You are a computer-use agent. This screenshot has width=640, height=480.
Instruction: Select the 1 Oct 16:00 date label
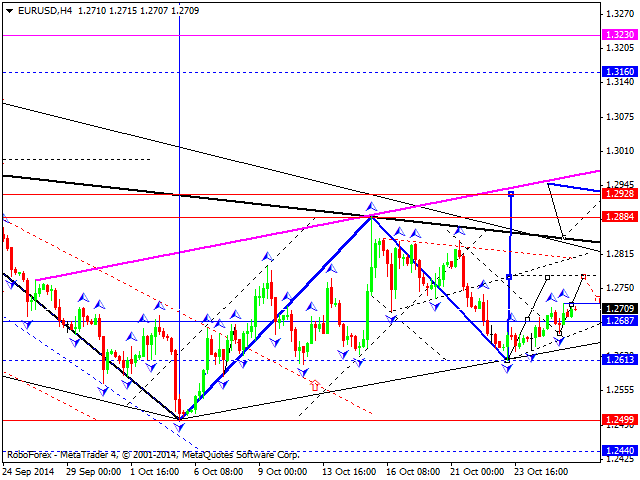click(x=152, y=471)
